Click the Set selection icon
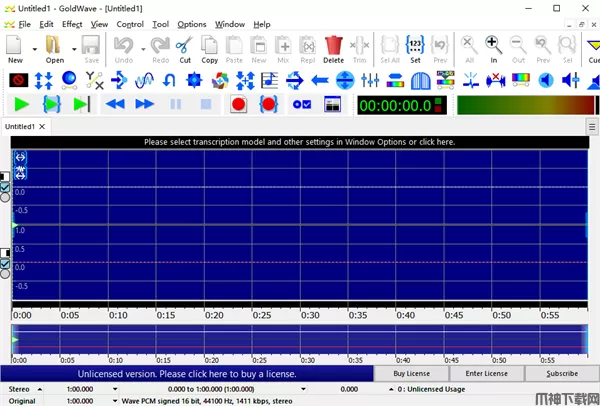 (x=415, y=45)
